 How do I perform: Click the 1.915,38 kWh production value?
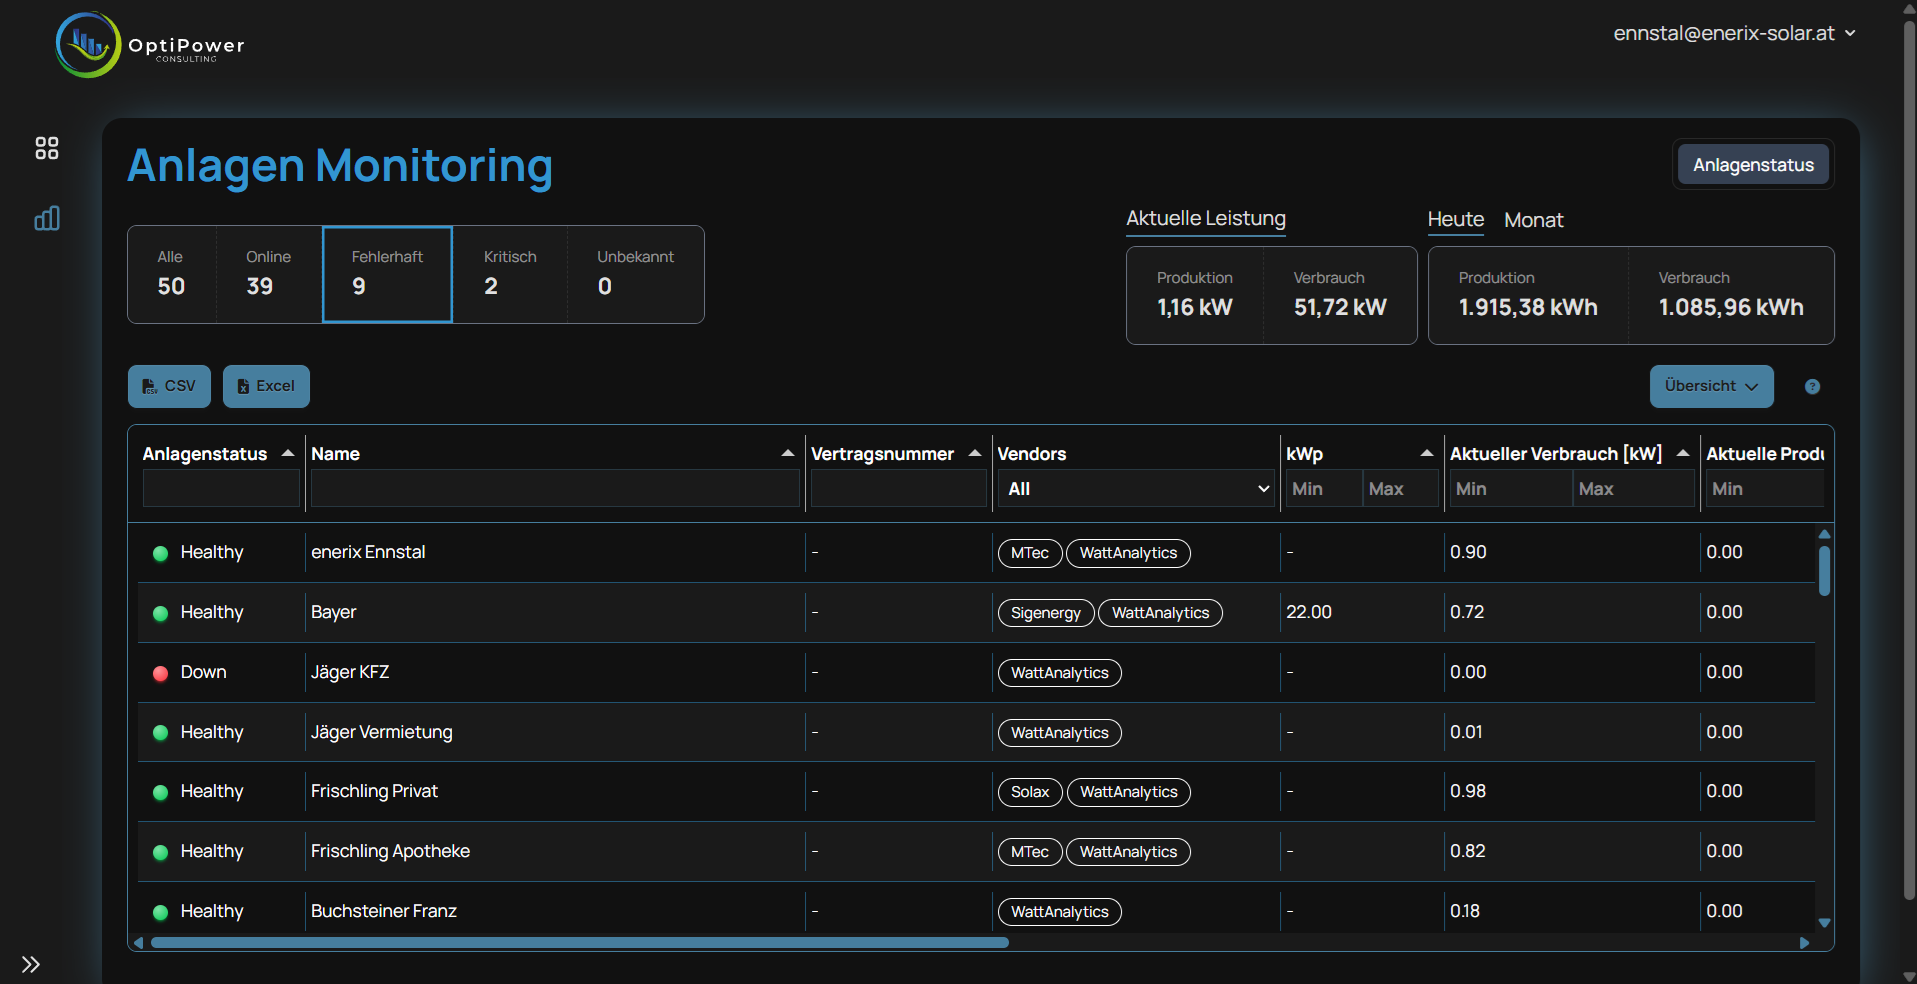(1528, 307)
